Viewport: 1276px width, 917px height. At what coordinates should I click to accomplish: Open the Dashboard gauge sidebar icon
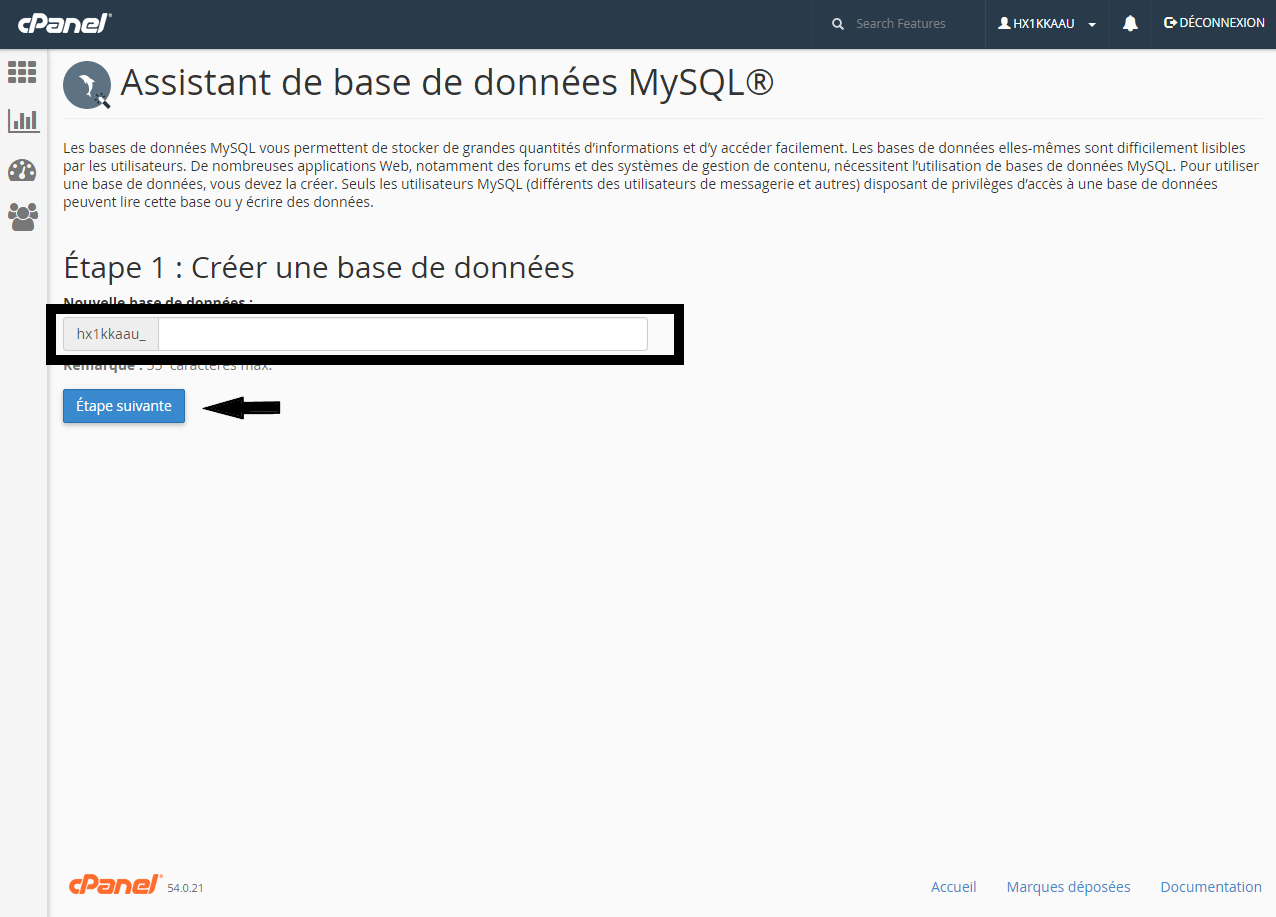coord(22,169)
